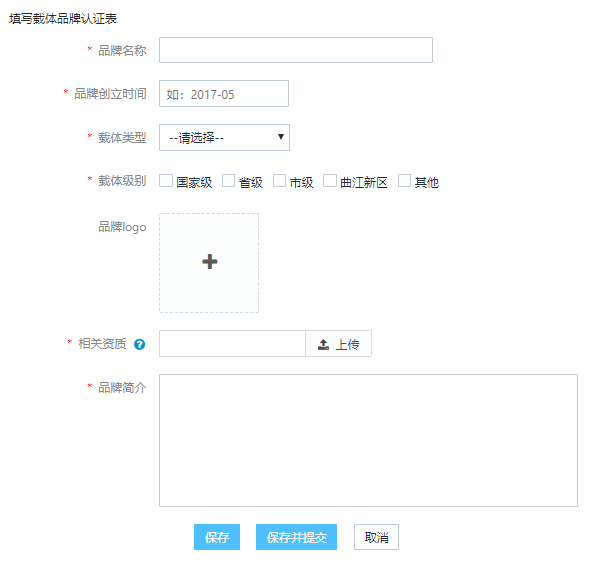Click the help question mark icon beside 相关资质
The width and height of the screenshot is (594, 566).
139,344
